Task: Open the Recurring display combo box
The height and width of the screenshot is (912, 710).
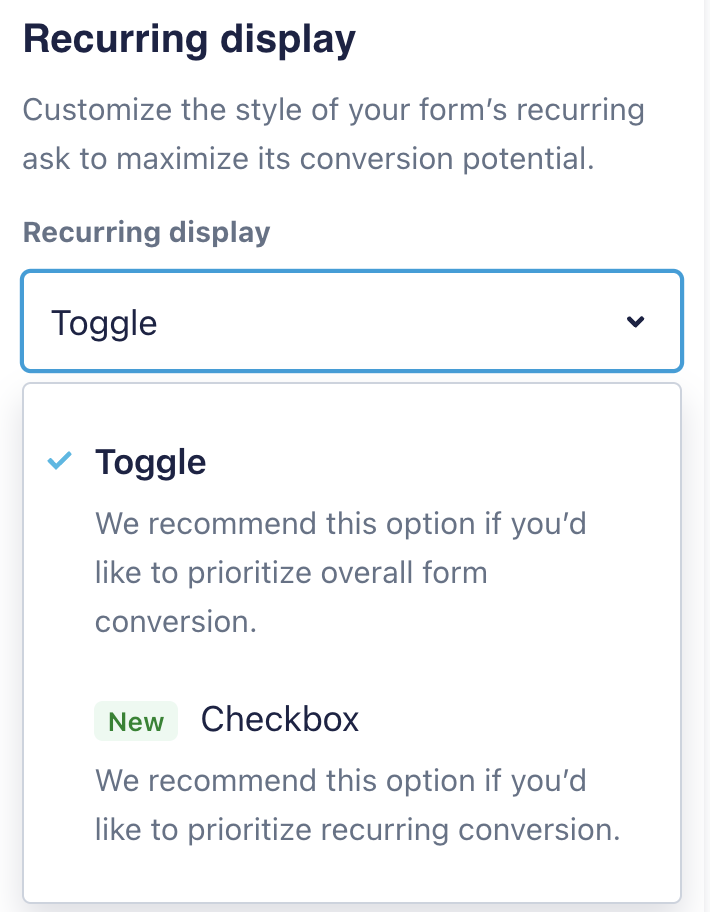Action: point(352,322)
